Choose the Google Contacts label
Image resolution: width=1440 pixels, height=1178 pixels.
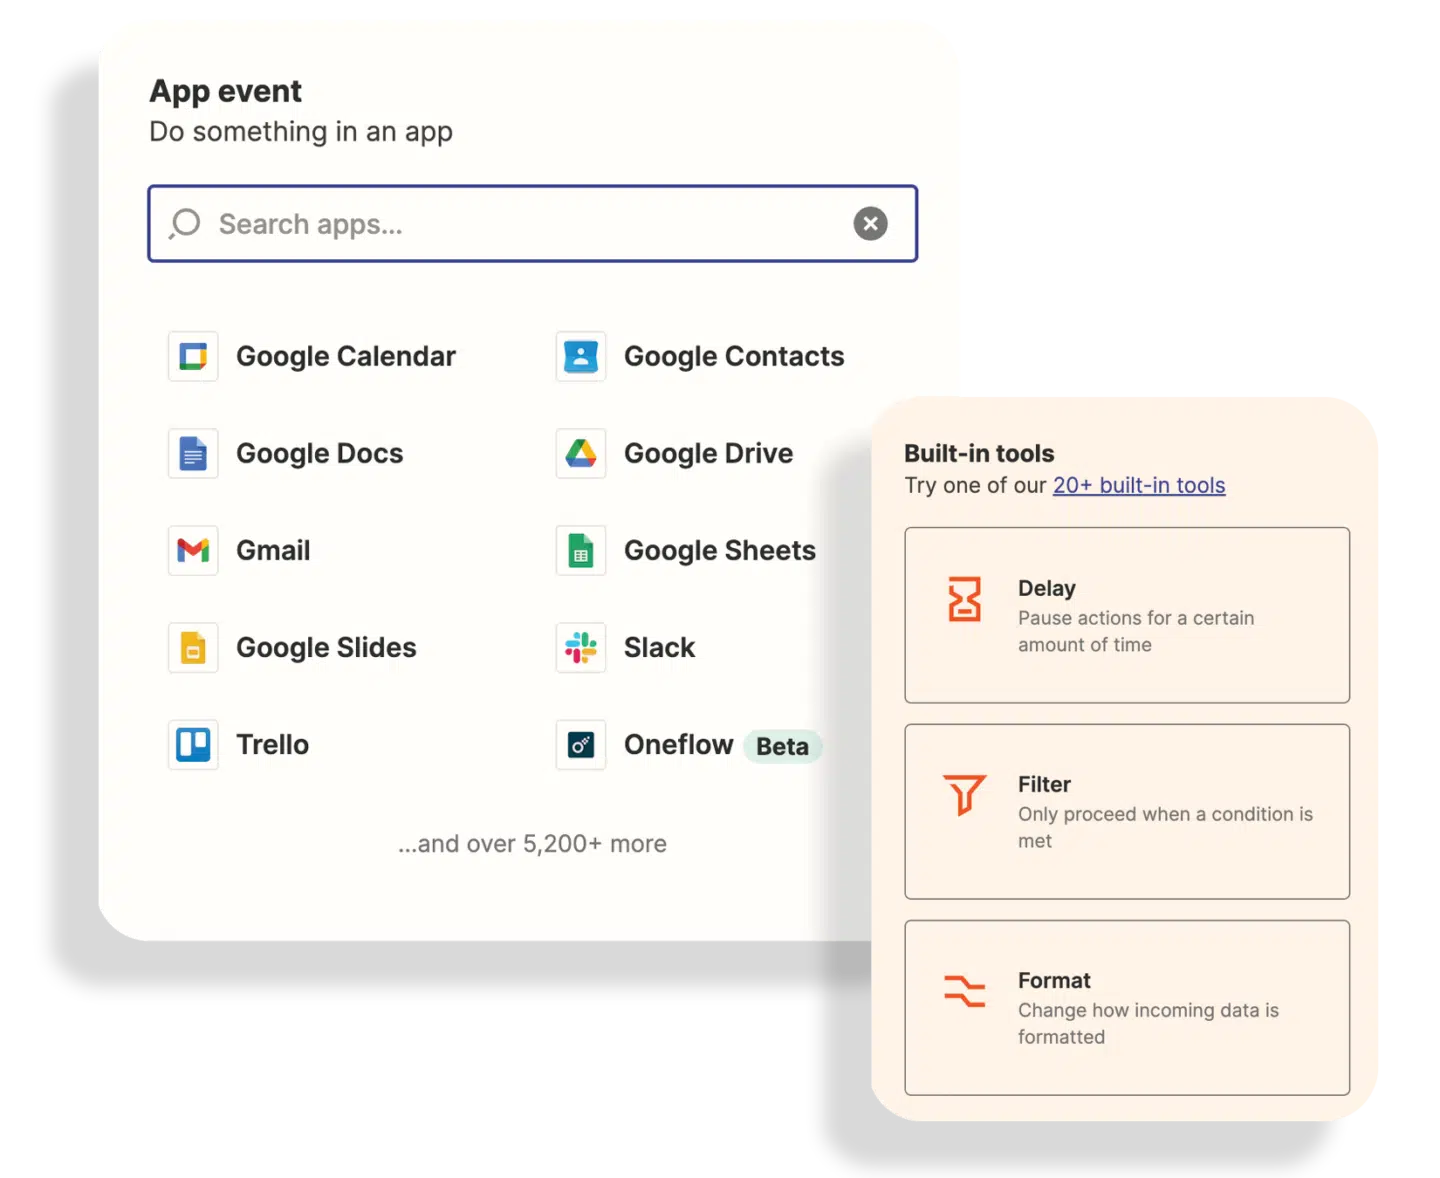(734, 357)
